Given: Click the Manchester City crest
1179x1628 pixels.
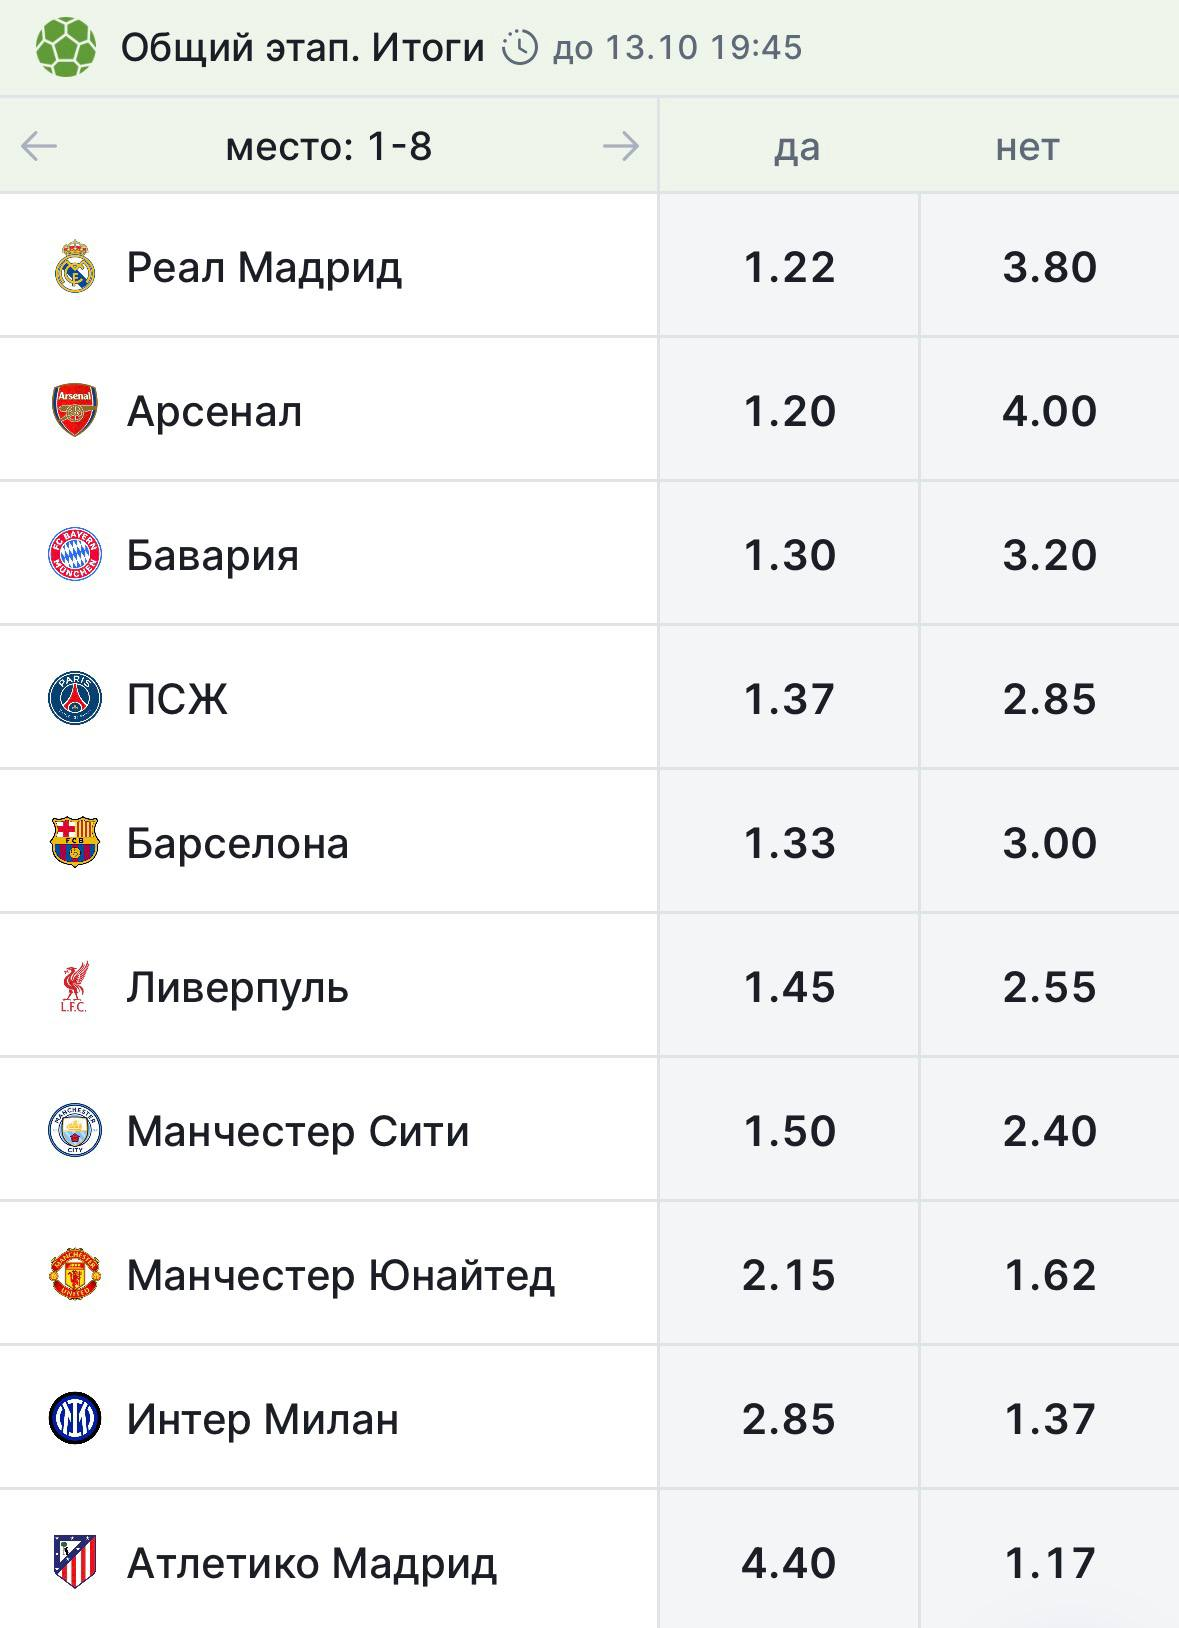Looking at the screenshot, I should coord(75,1130).
